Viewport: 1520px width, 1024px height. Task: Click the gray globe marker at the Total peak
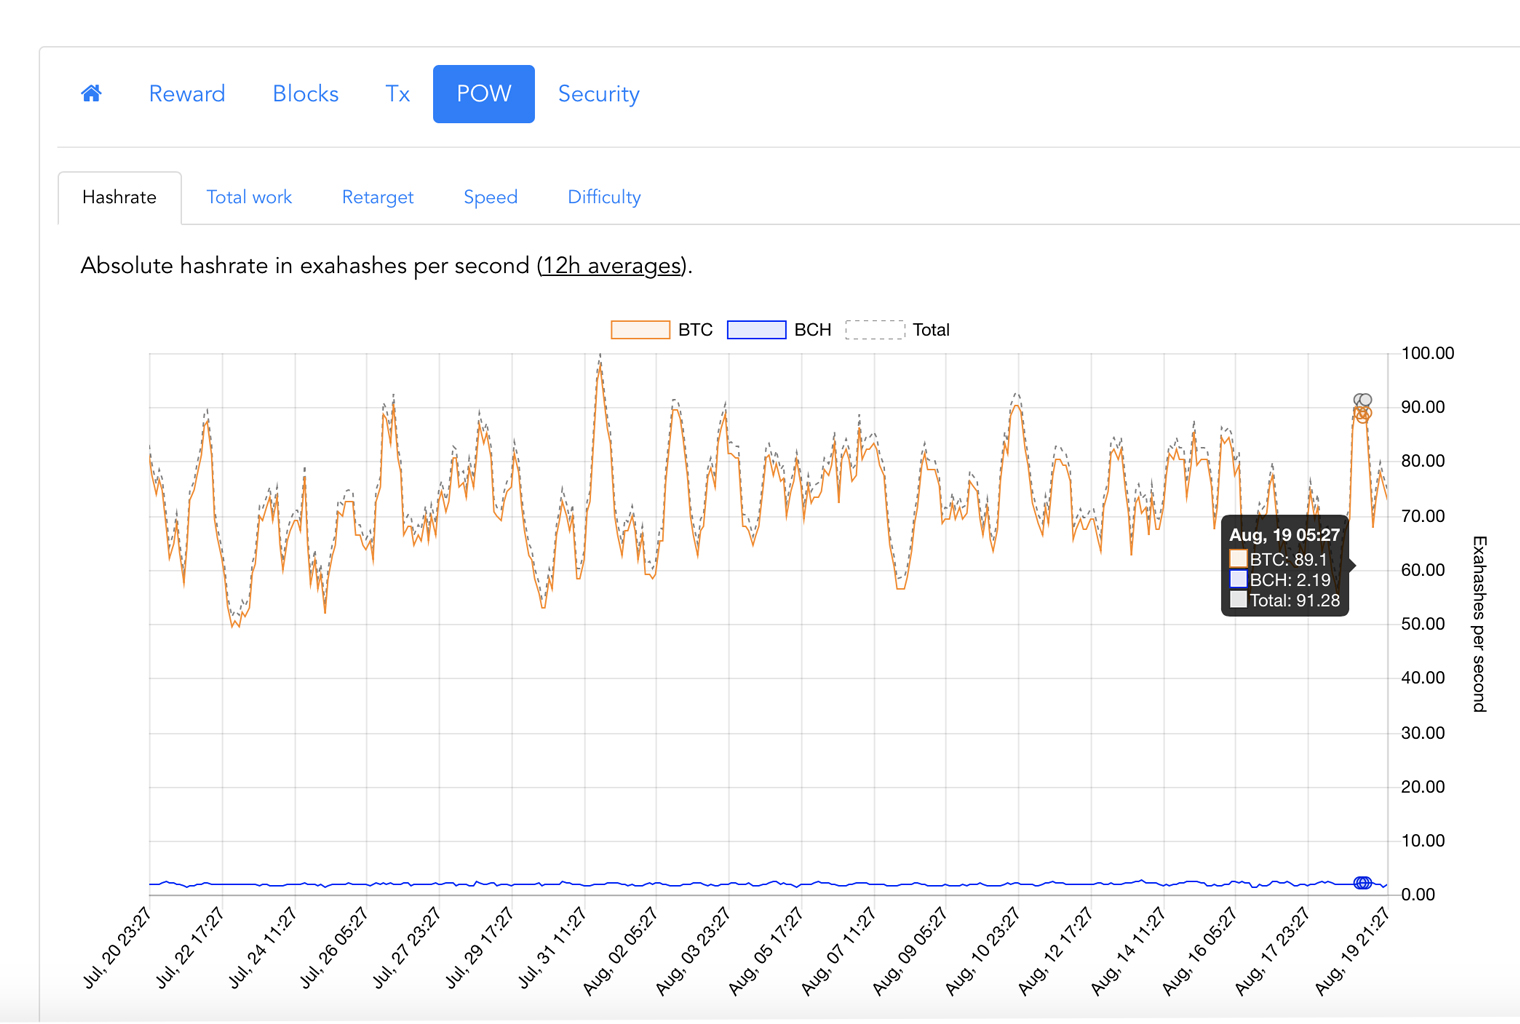[x=1366, y=399]
